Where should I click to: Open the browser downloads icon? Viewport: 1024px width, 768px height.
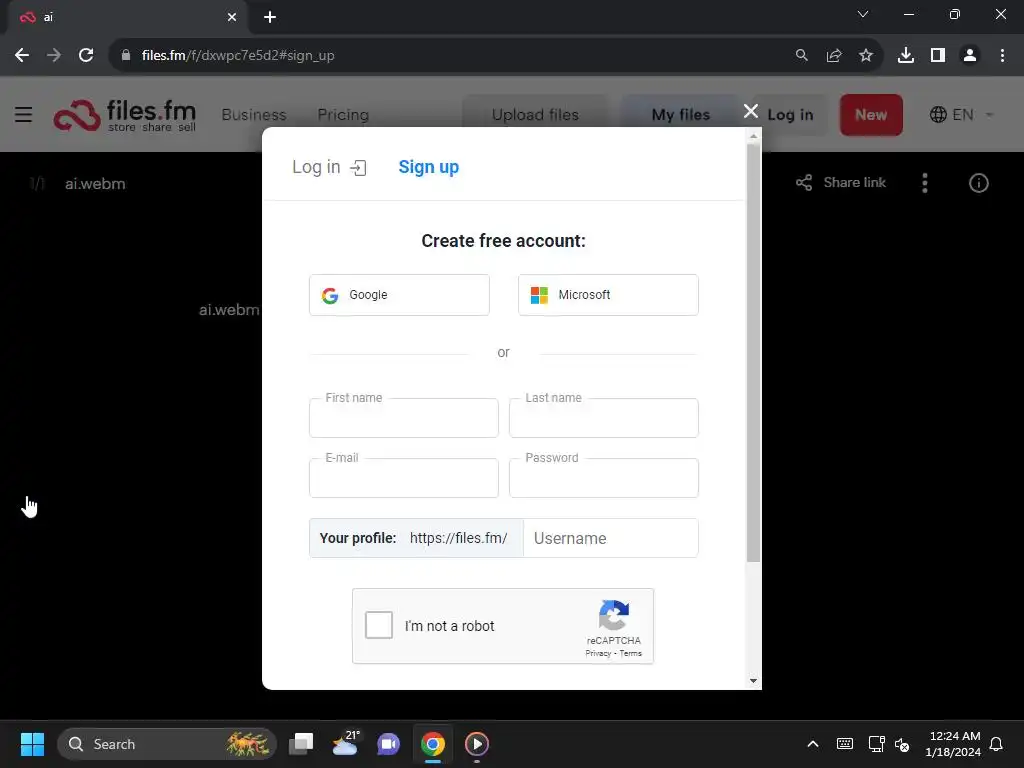tap(906, 56)
